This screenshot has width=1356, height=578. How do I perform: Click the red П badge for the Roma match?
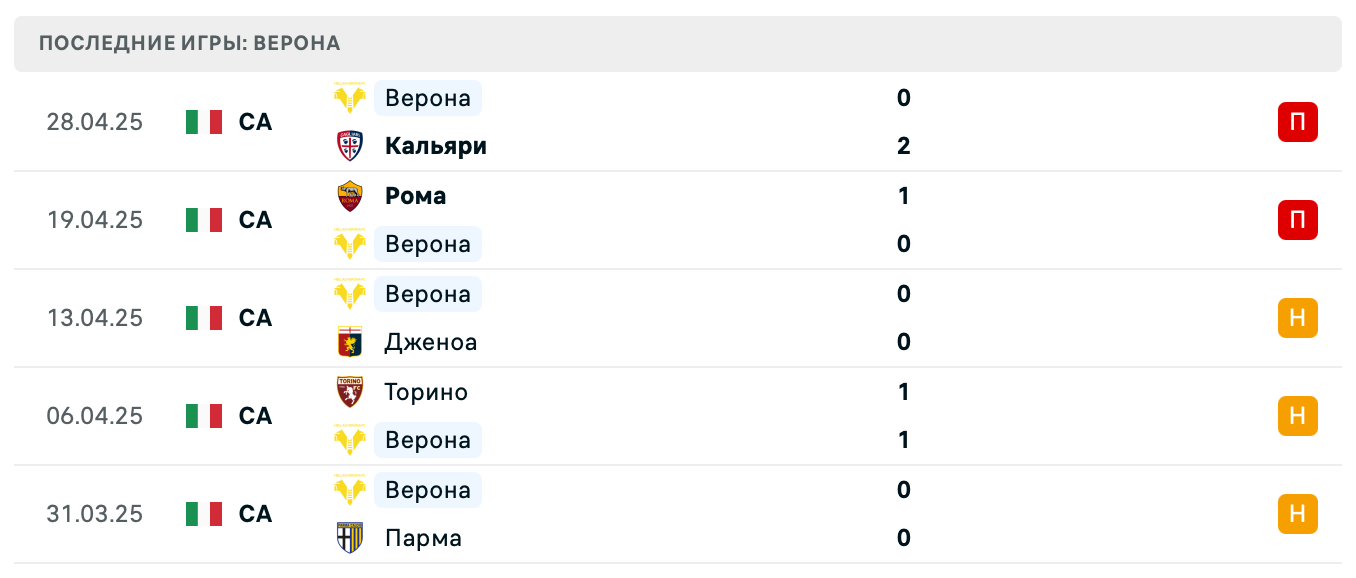[1297, 220]
